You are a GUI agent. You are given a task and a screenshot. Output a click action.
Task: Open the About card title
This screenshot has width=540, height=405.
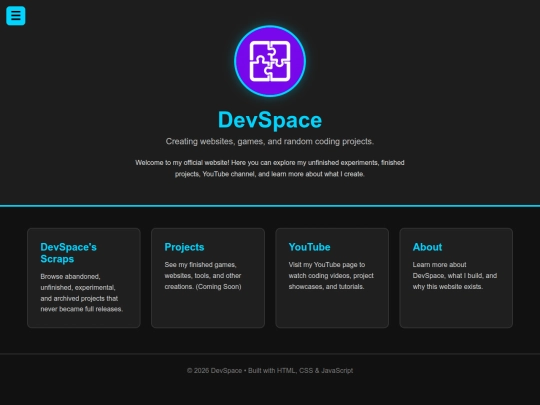tap(427, 247)
